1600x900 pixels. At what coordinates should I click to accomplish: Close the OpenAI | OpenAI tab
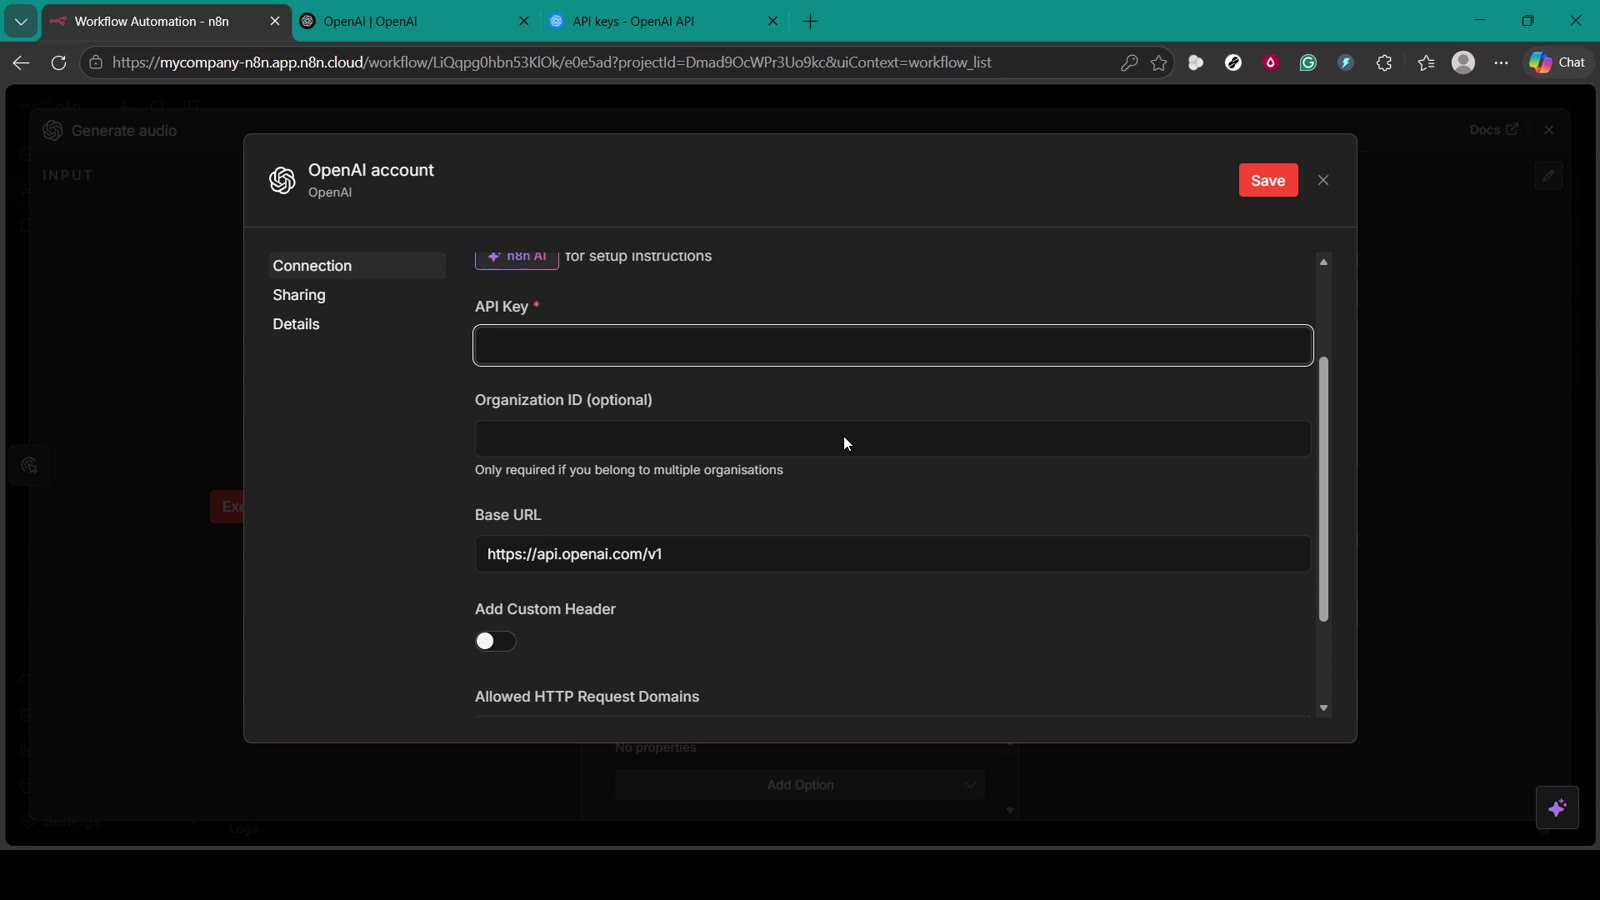[523, 21]
